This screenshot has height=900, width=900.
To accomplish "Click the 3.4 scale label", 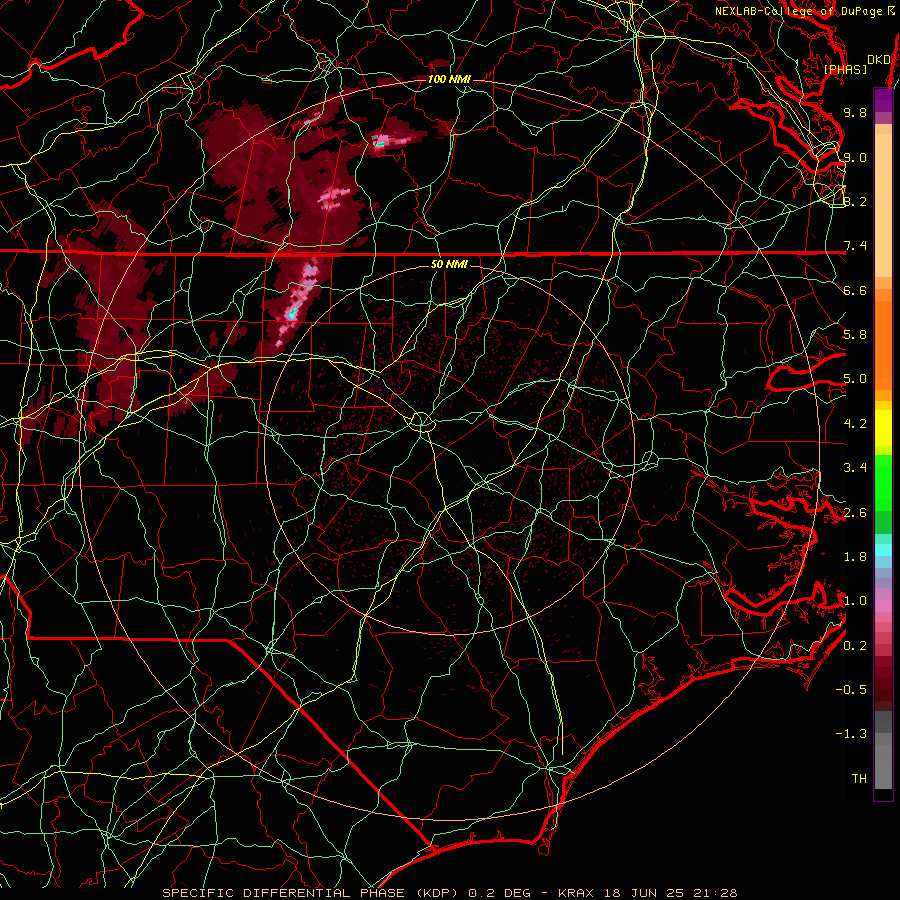I will pyautogui.click(x=855, y=468).
